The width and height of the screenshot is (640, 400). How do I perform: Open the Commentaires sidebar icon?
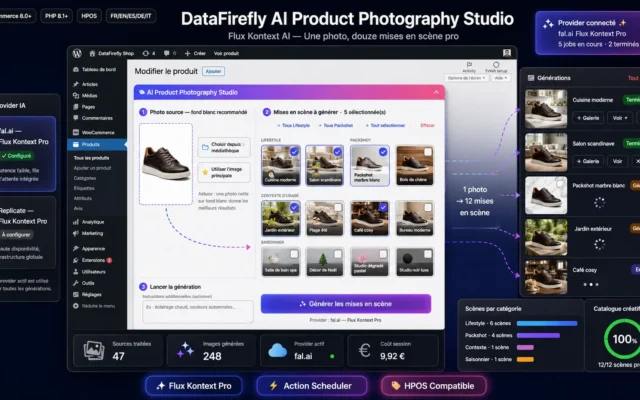point(76,118)
